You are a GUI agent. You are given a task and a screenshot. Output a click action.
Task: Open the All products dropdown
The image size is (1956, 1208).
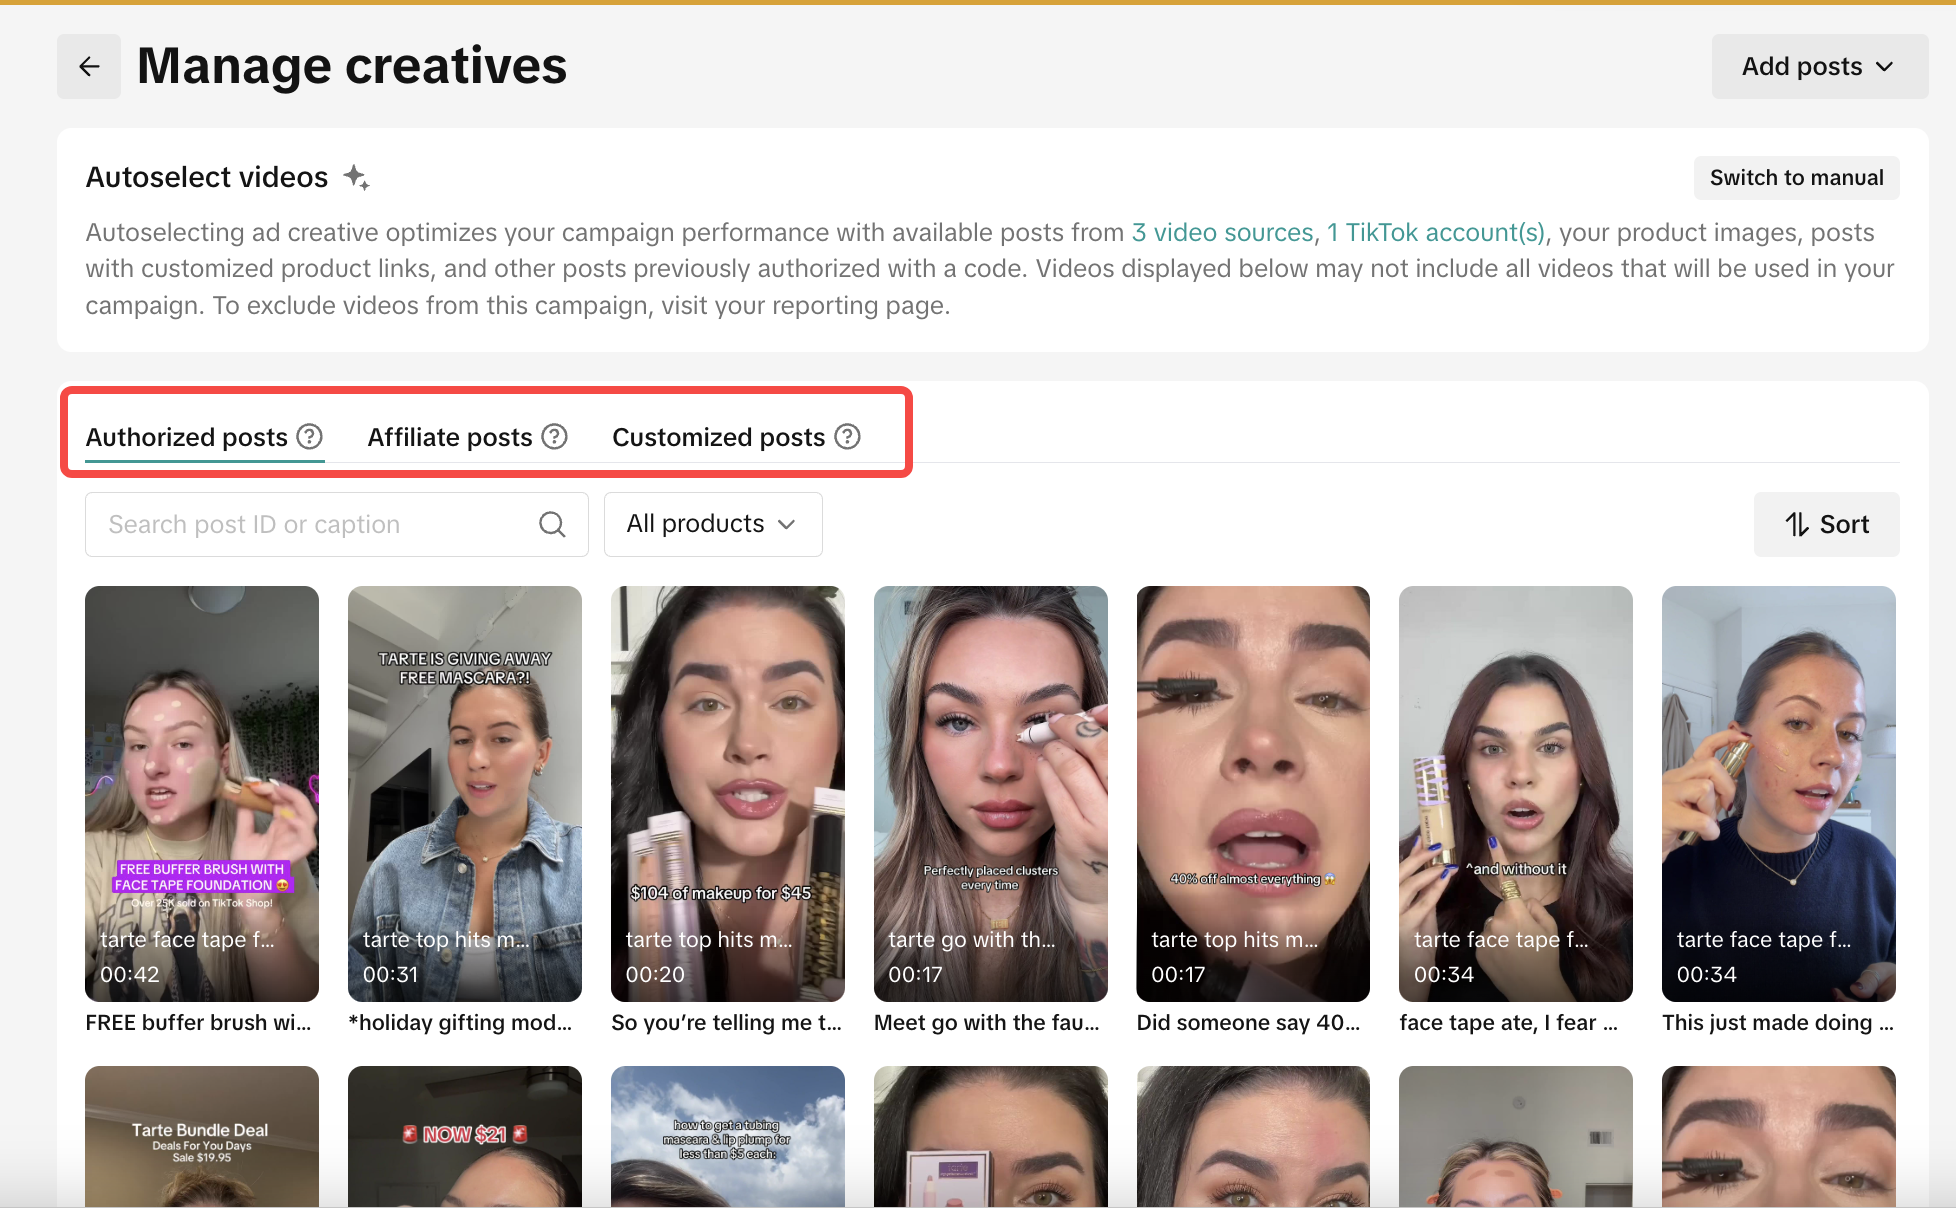tap(712, 524)
